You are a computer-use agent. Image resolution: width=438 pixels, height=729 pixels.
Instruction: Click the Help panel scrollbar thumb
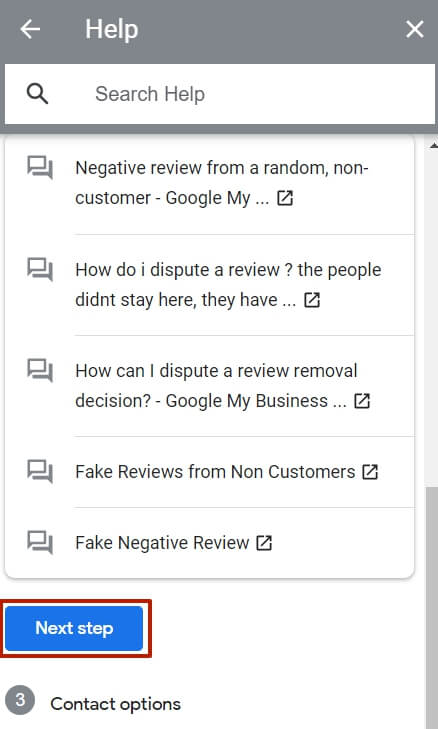coord(432,604)
